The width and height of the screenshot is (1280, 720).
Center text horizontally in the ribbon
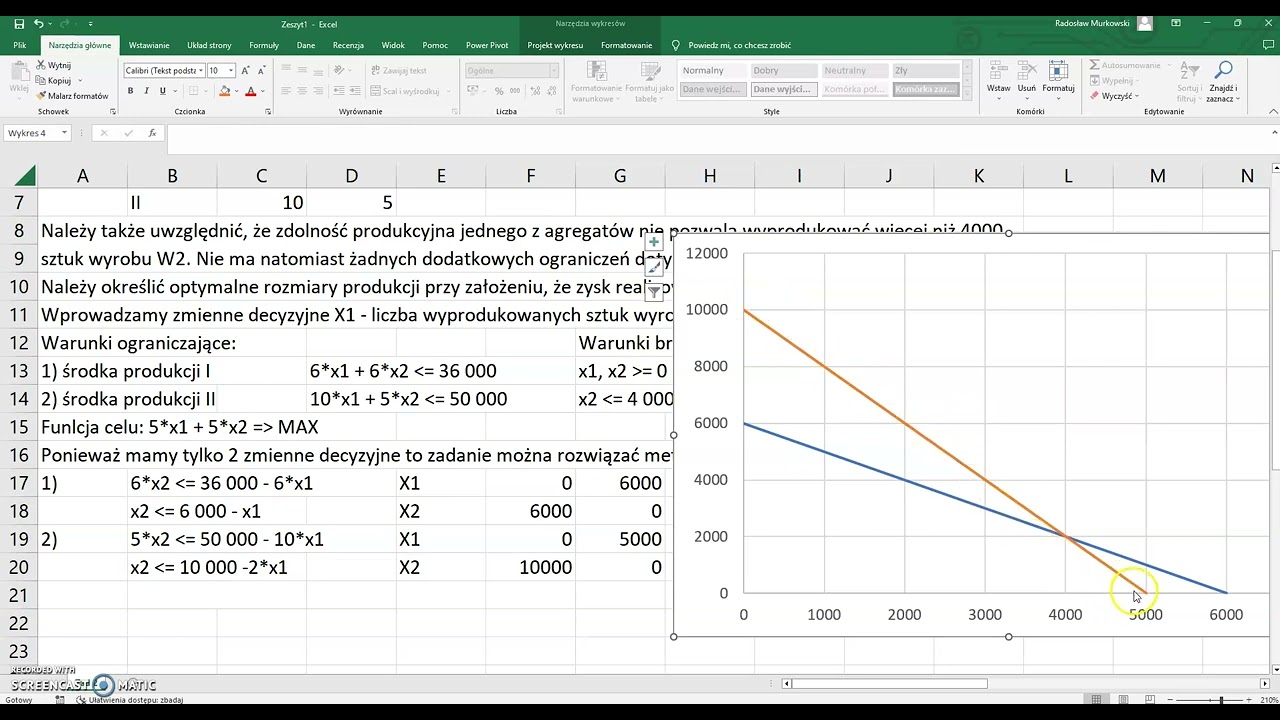(303, 91)
